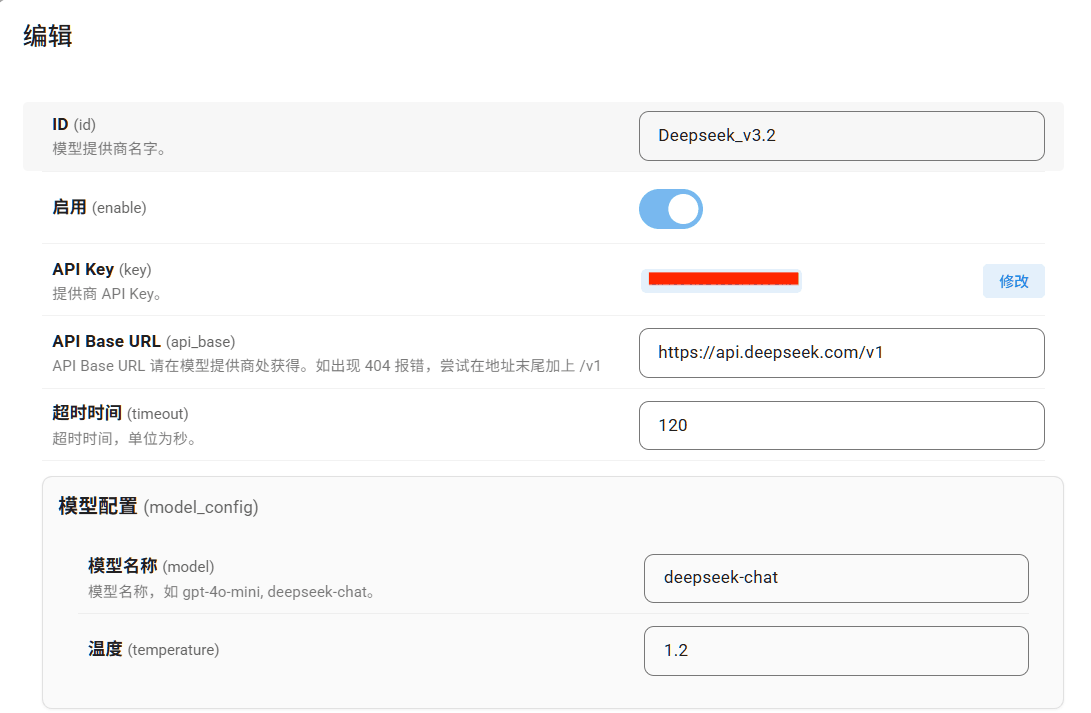Click the 模型提供商名字。 description
This screenshot has height=713, width=1091.
(x=110, y=149)
